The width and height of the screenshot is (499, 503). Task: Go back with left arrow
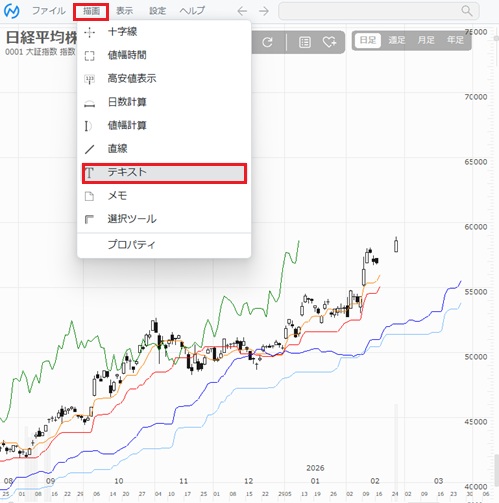[x=242, y=11]
